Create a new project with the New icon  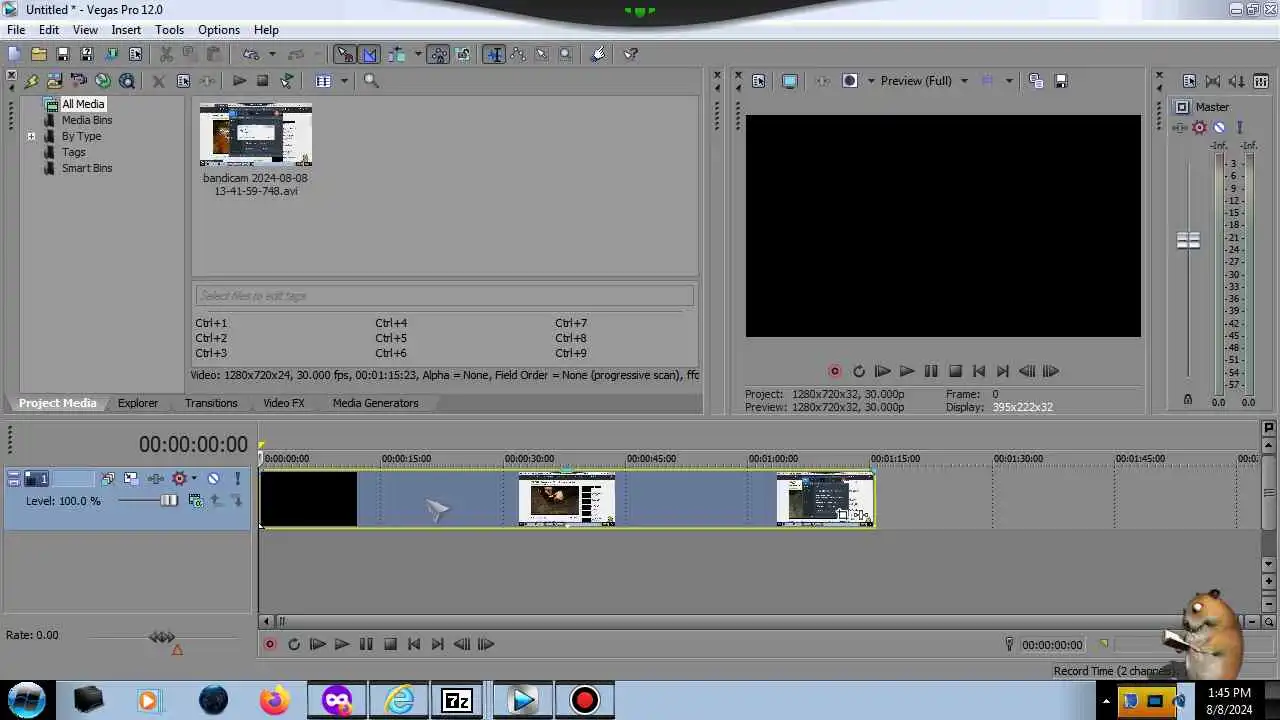click(x=15, y=54)
